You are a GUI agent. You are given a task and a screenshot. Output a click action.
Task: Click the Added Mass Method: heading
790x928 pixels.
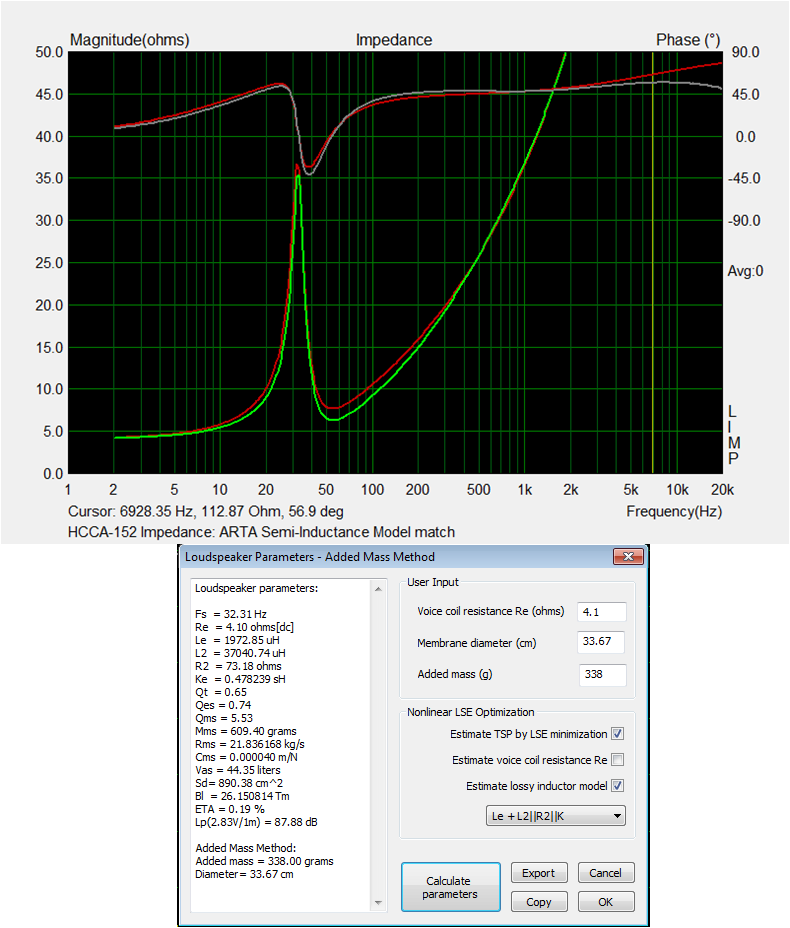click(x=246, y=849)
